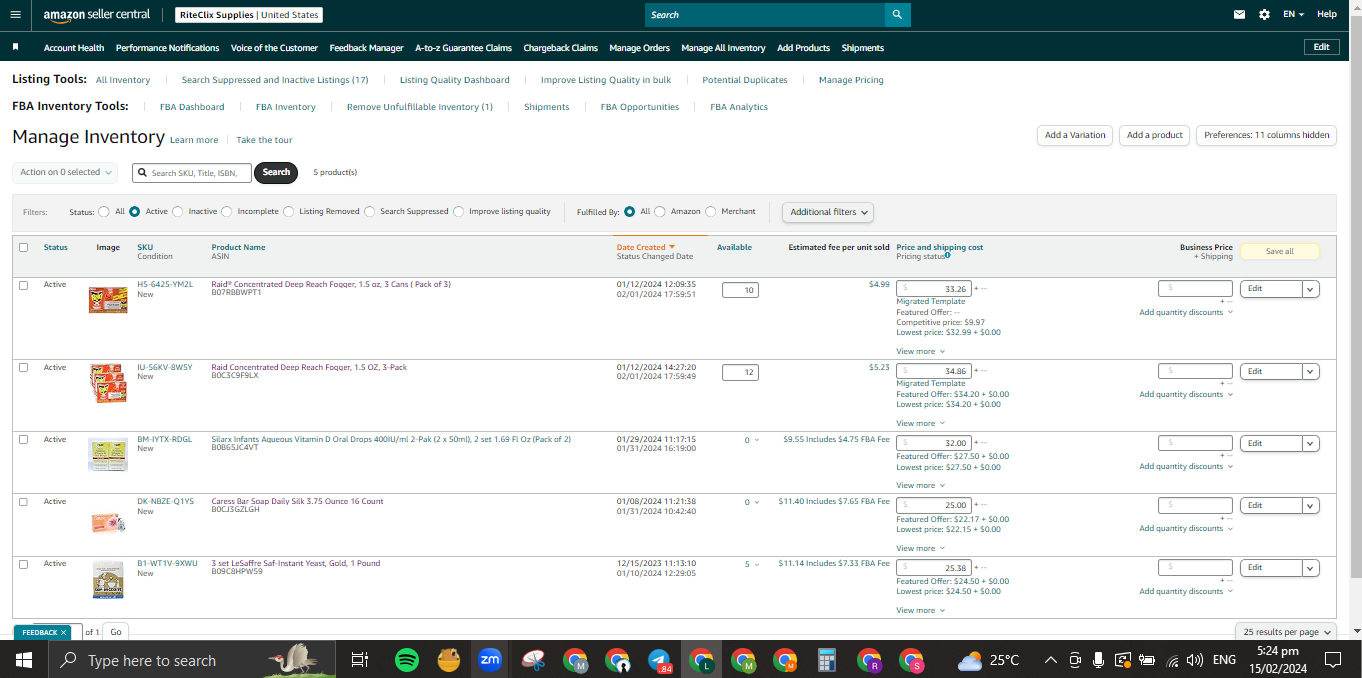
Task: Choose Fulfilled By Amazon radio button
Action: (659, 211)
